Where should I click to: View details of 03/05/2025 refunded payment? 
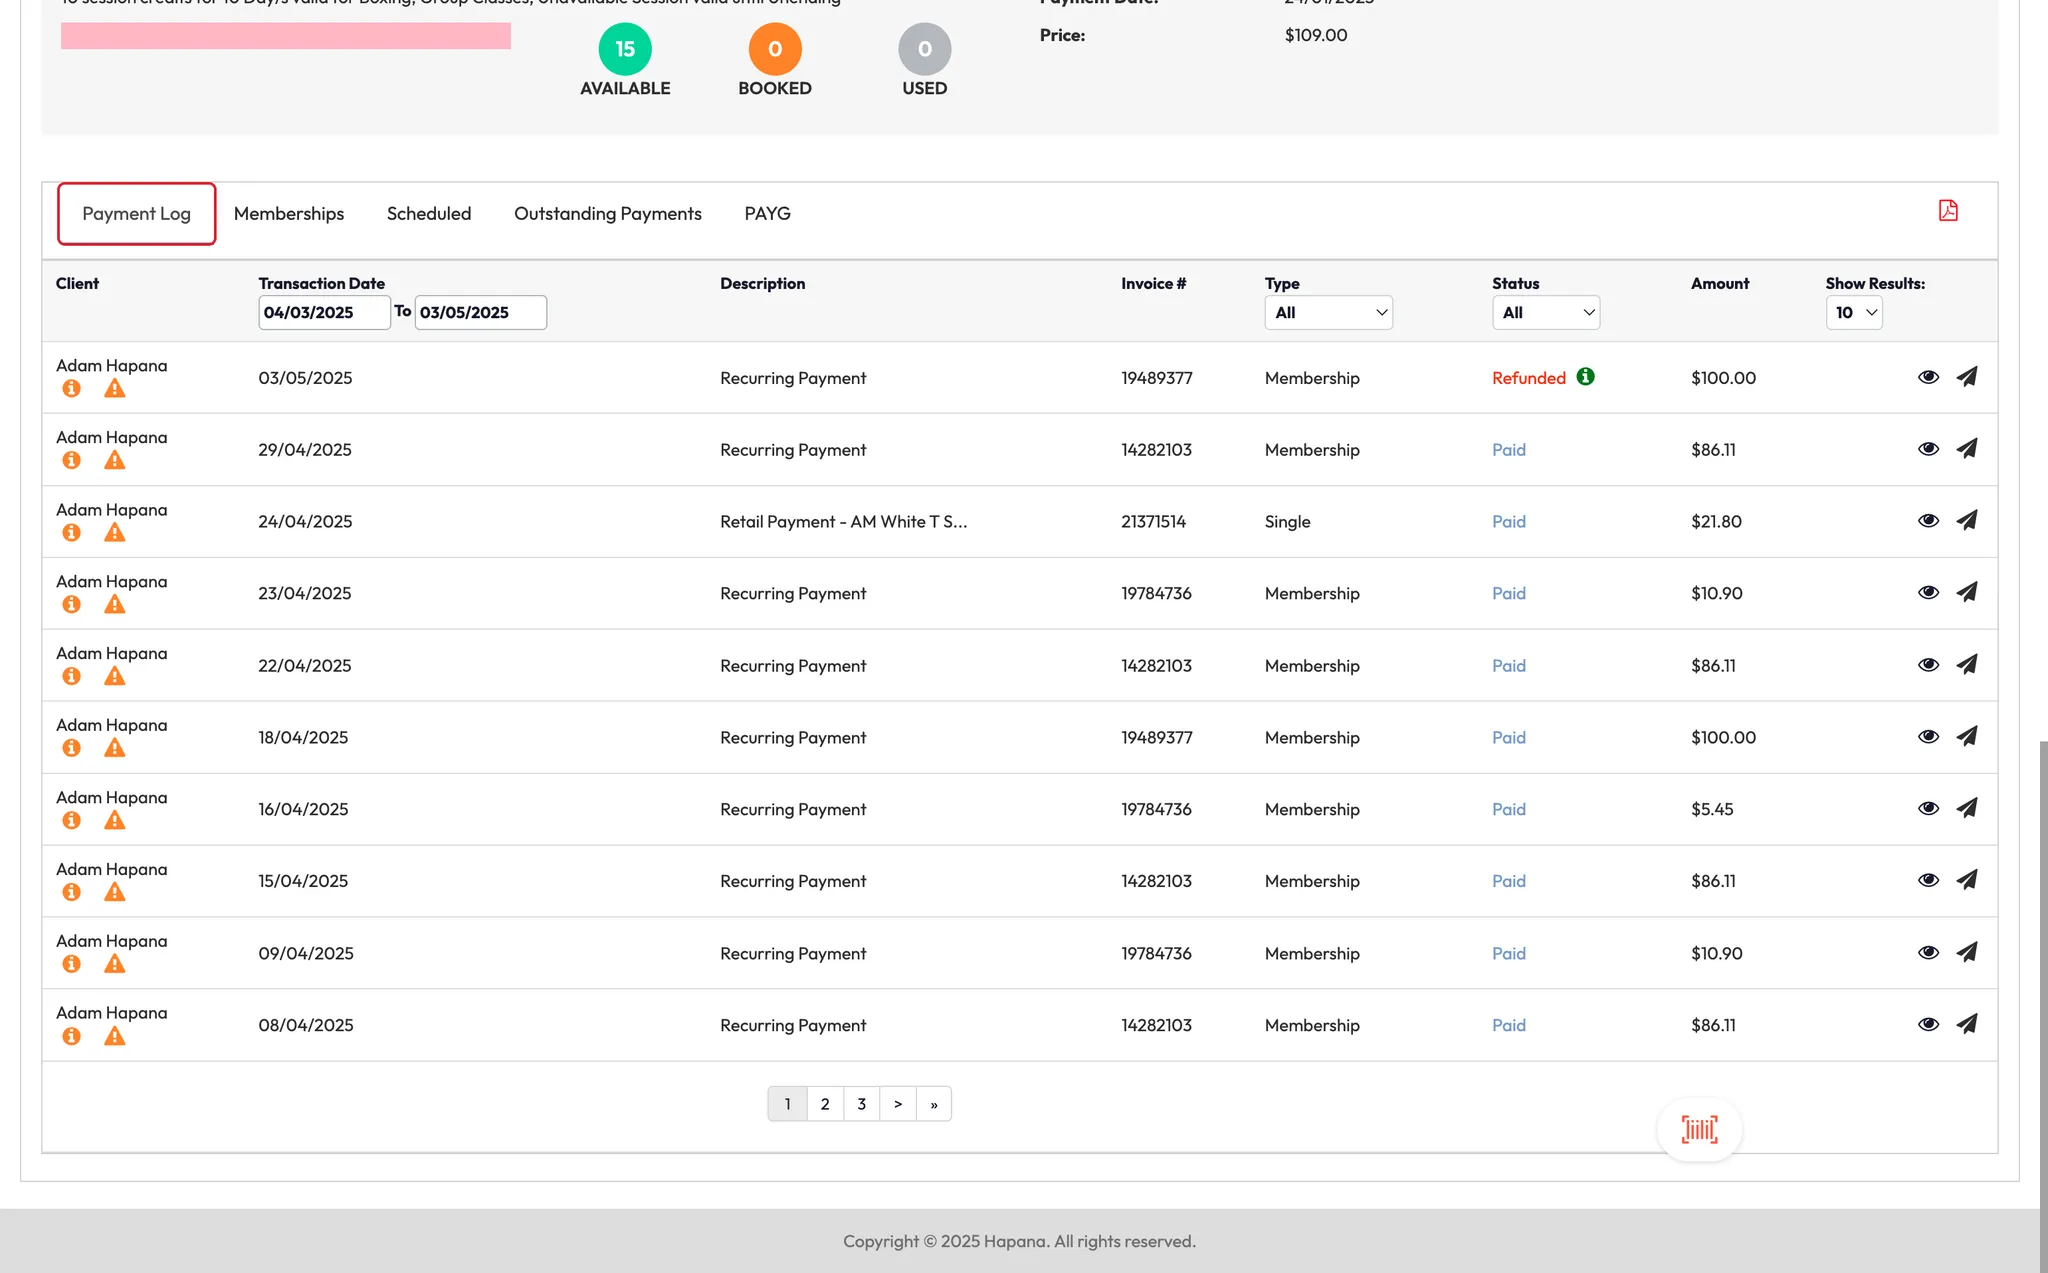pyautogui.click(x=1928, y=377)
